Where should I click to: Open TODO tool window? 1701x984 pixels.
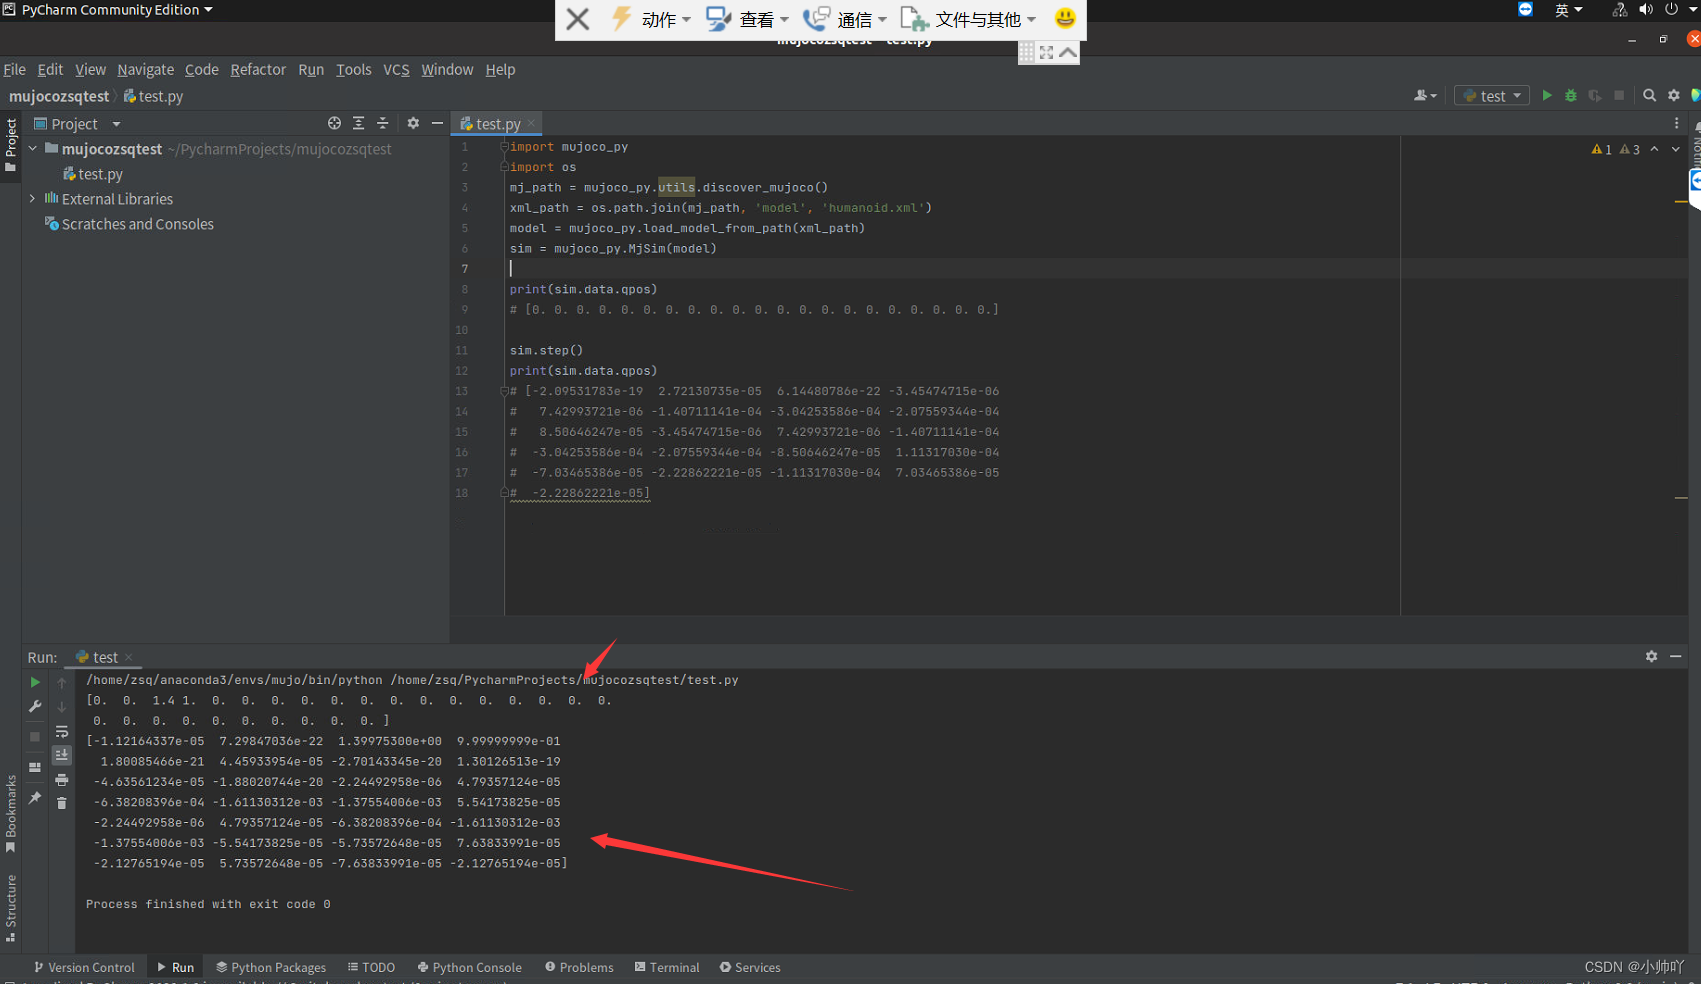point(371,967)
